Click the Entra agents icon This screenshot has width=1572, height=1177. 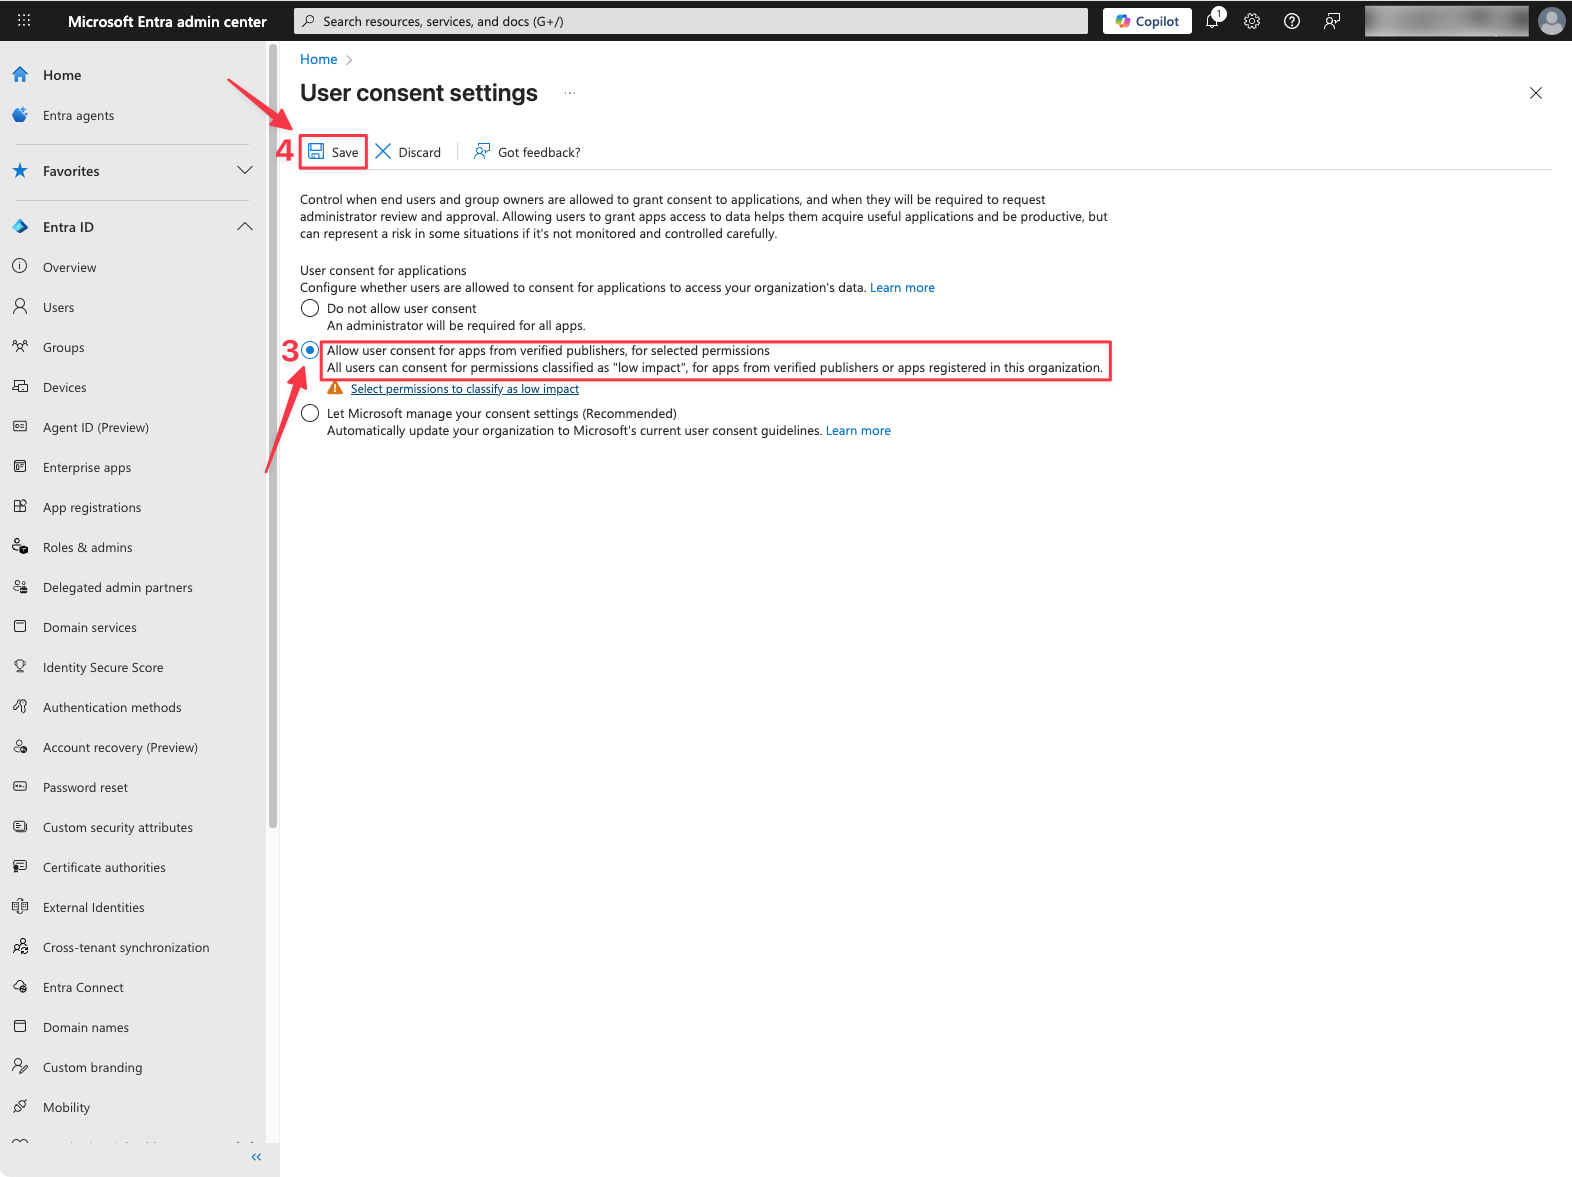20,115
